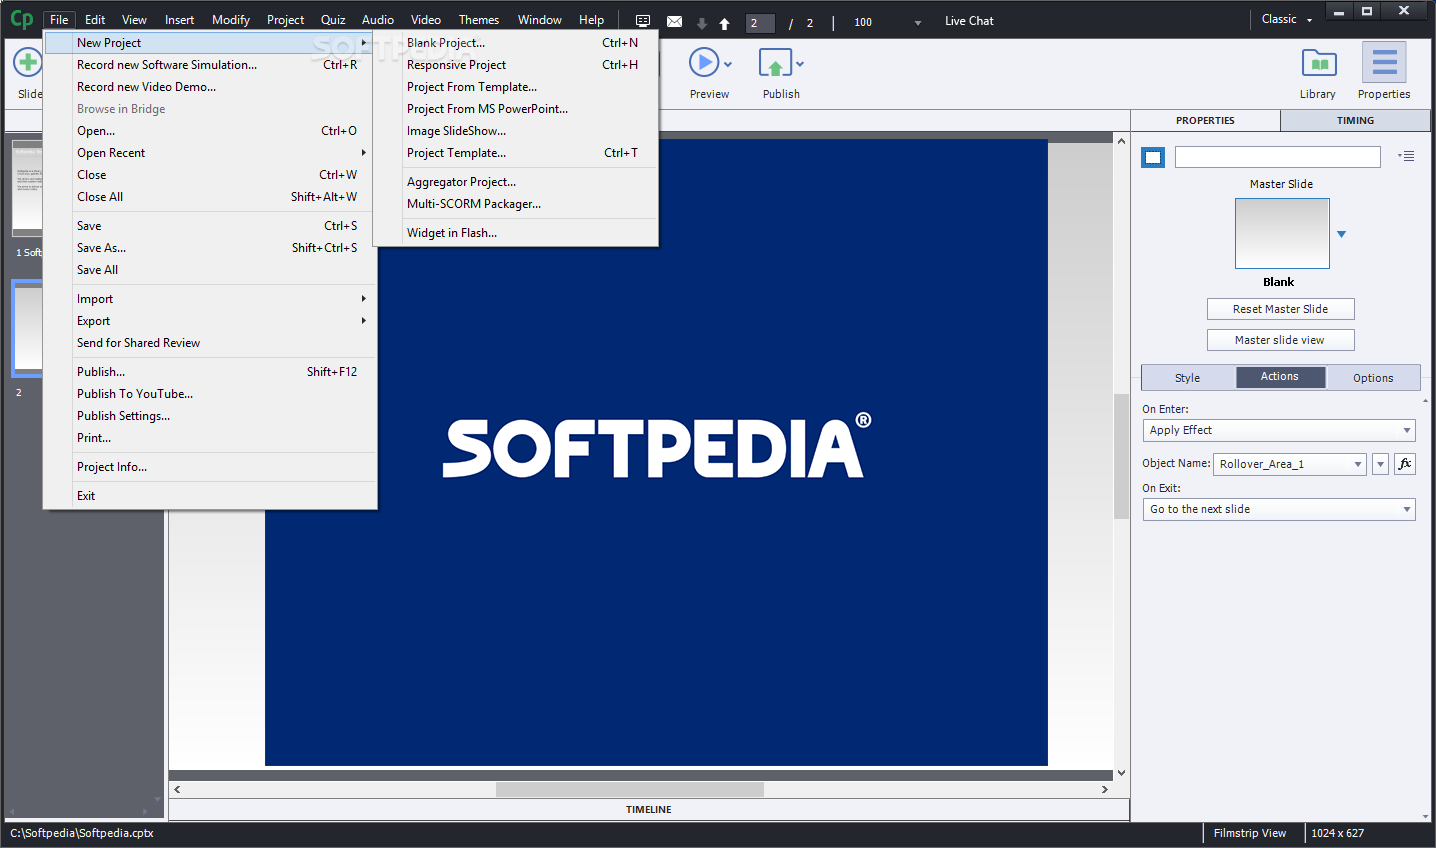Expand the Master Slide picker arrow
Image resolution: width=1436 pixels, height=848 pixels.
pyautogui.click(x=1342, y=234)
